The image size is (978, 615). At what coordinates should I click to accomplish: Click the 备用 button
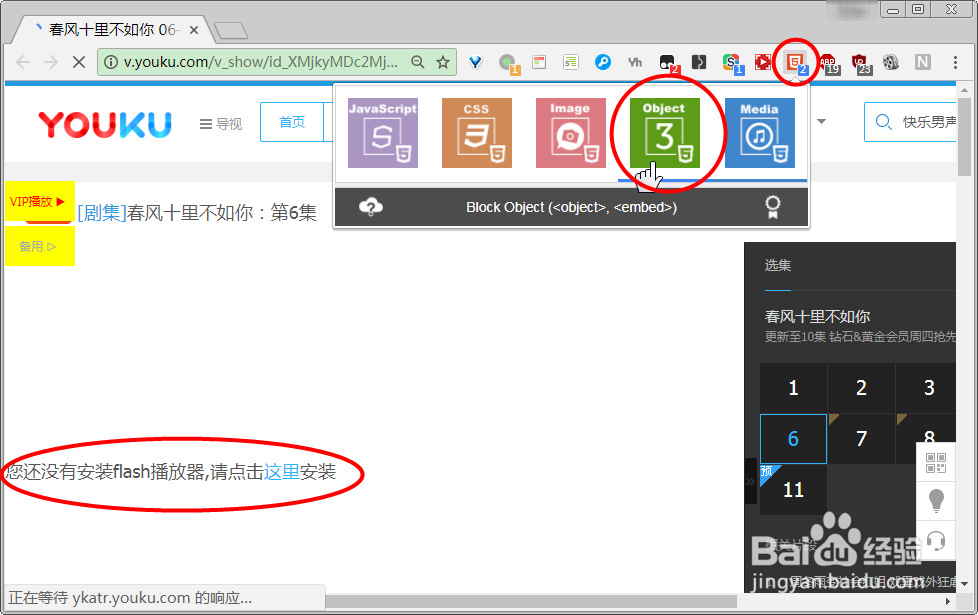(x=39, y=246)
